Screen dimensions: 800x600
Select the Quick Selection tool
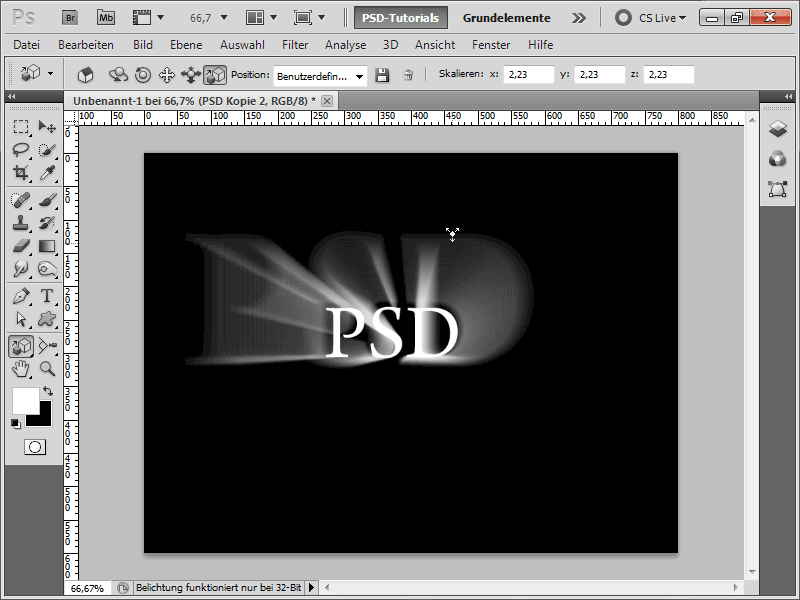pos(47,150)
